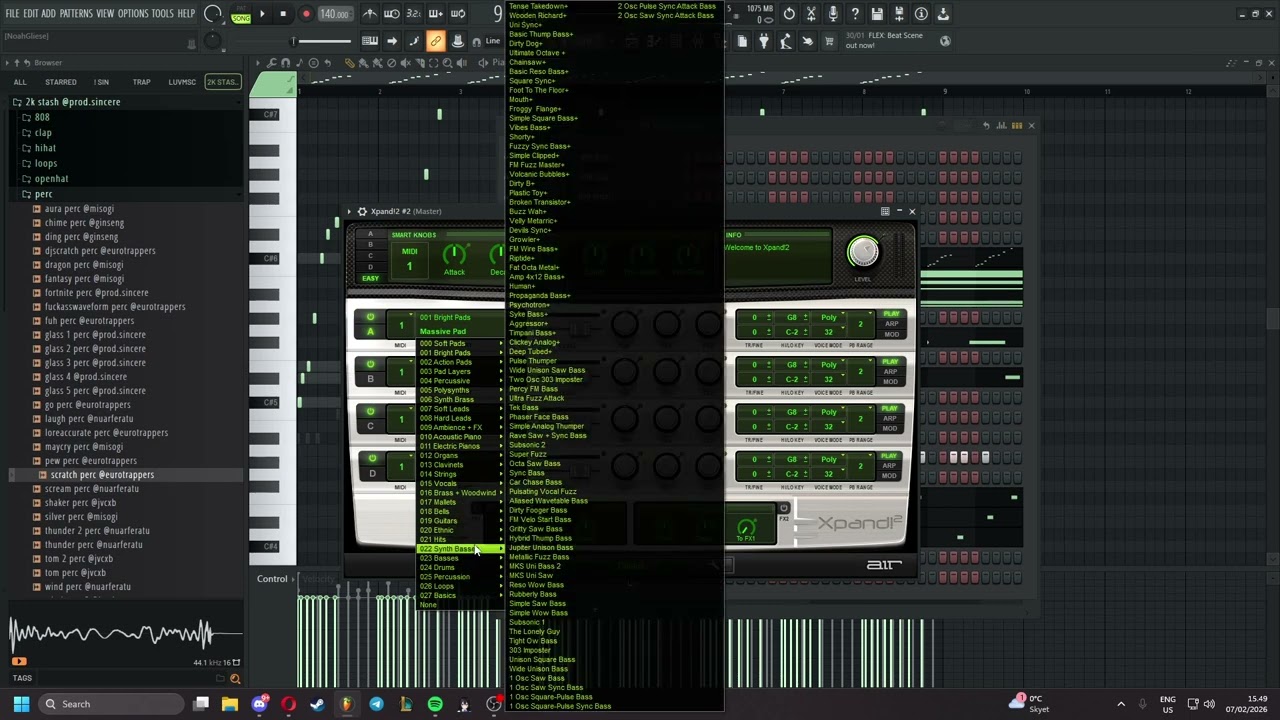Collapse the perc folder in browser
The height and width of the screenshot is (720, 1280).
[43, 194]
